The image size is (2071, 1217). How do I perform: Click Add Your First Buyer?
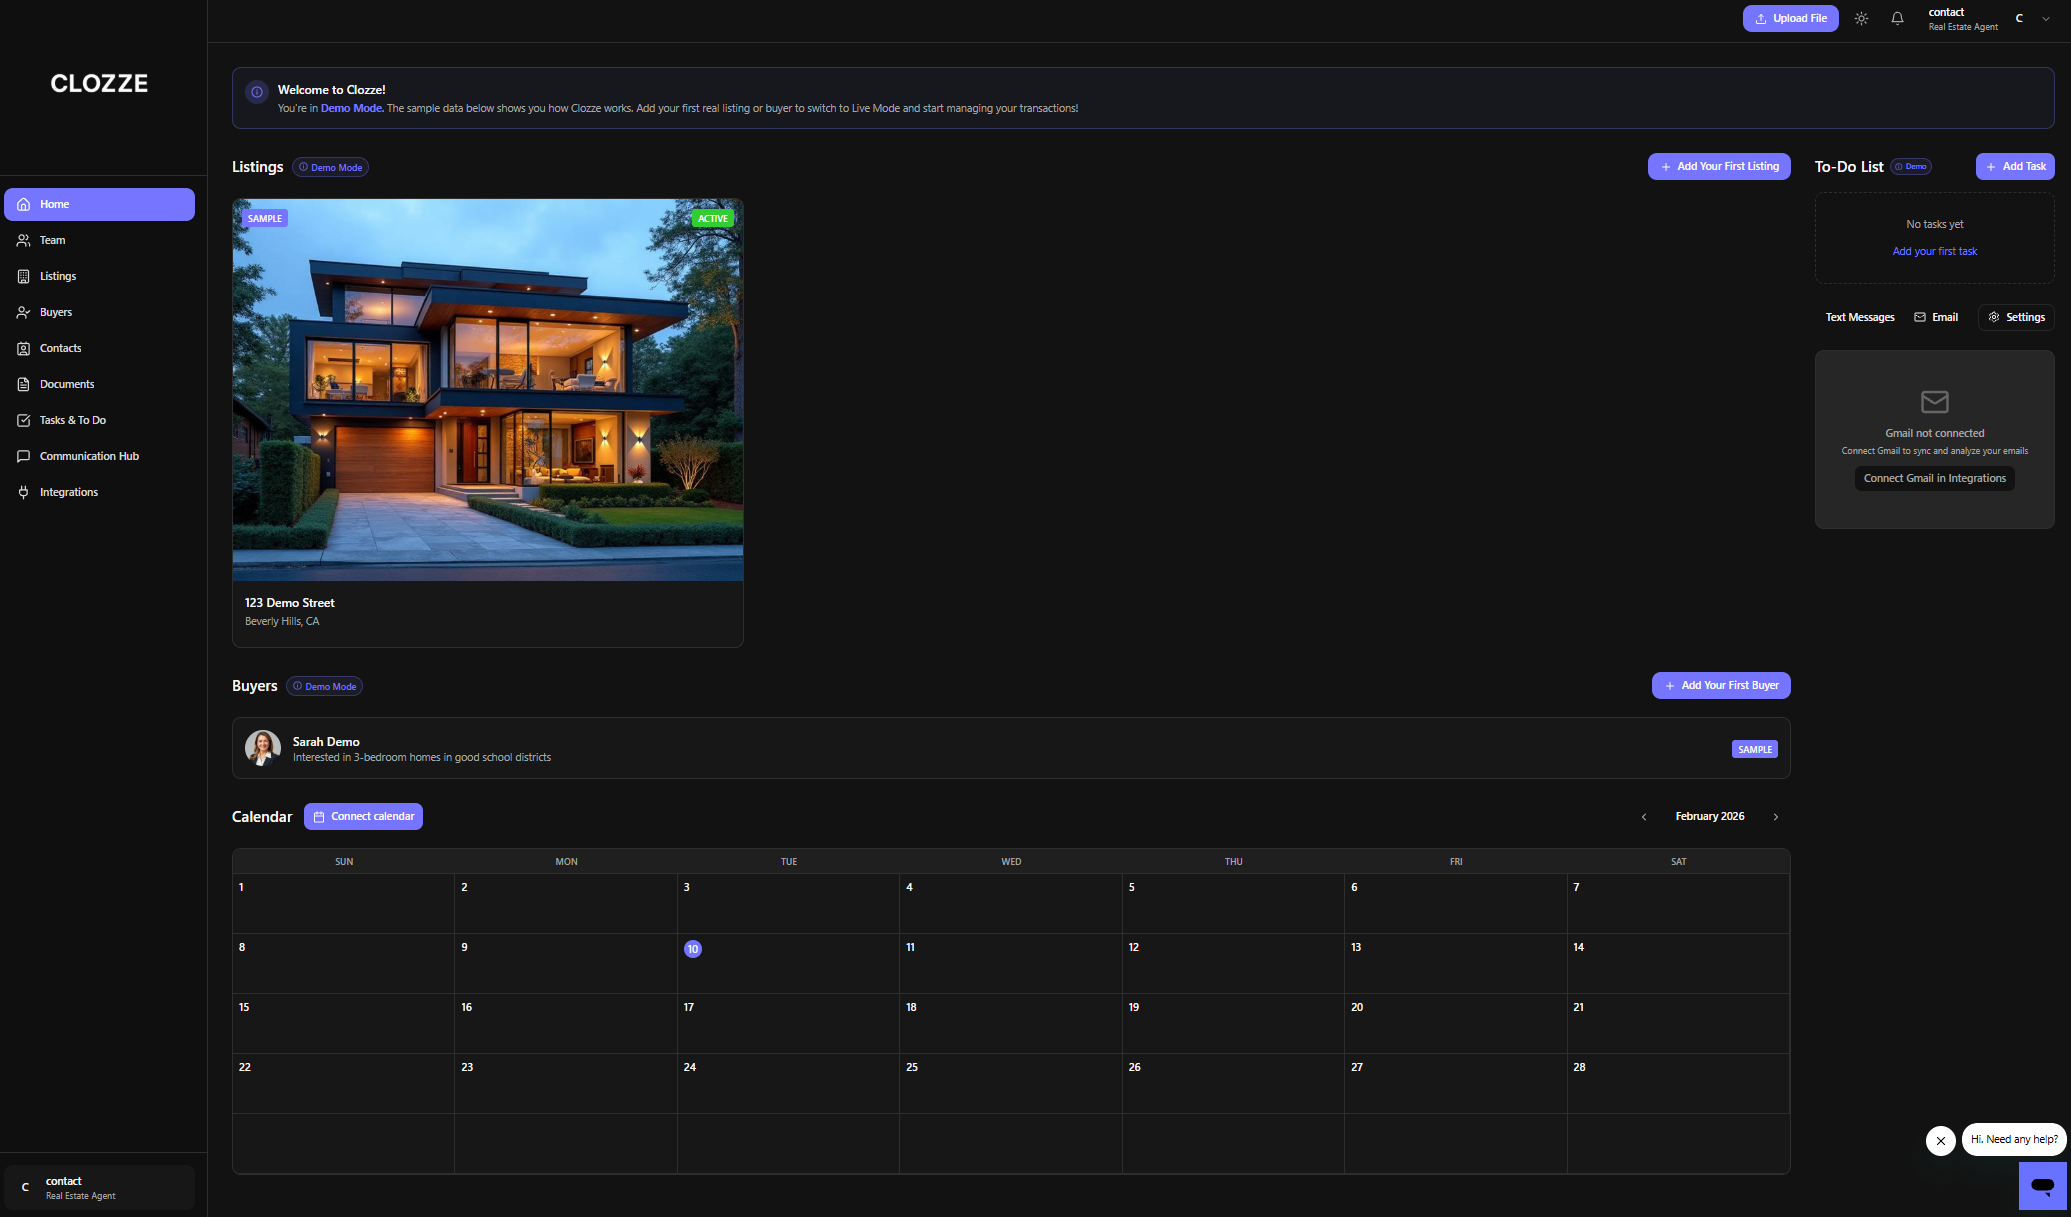(1720, 685)
